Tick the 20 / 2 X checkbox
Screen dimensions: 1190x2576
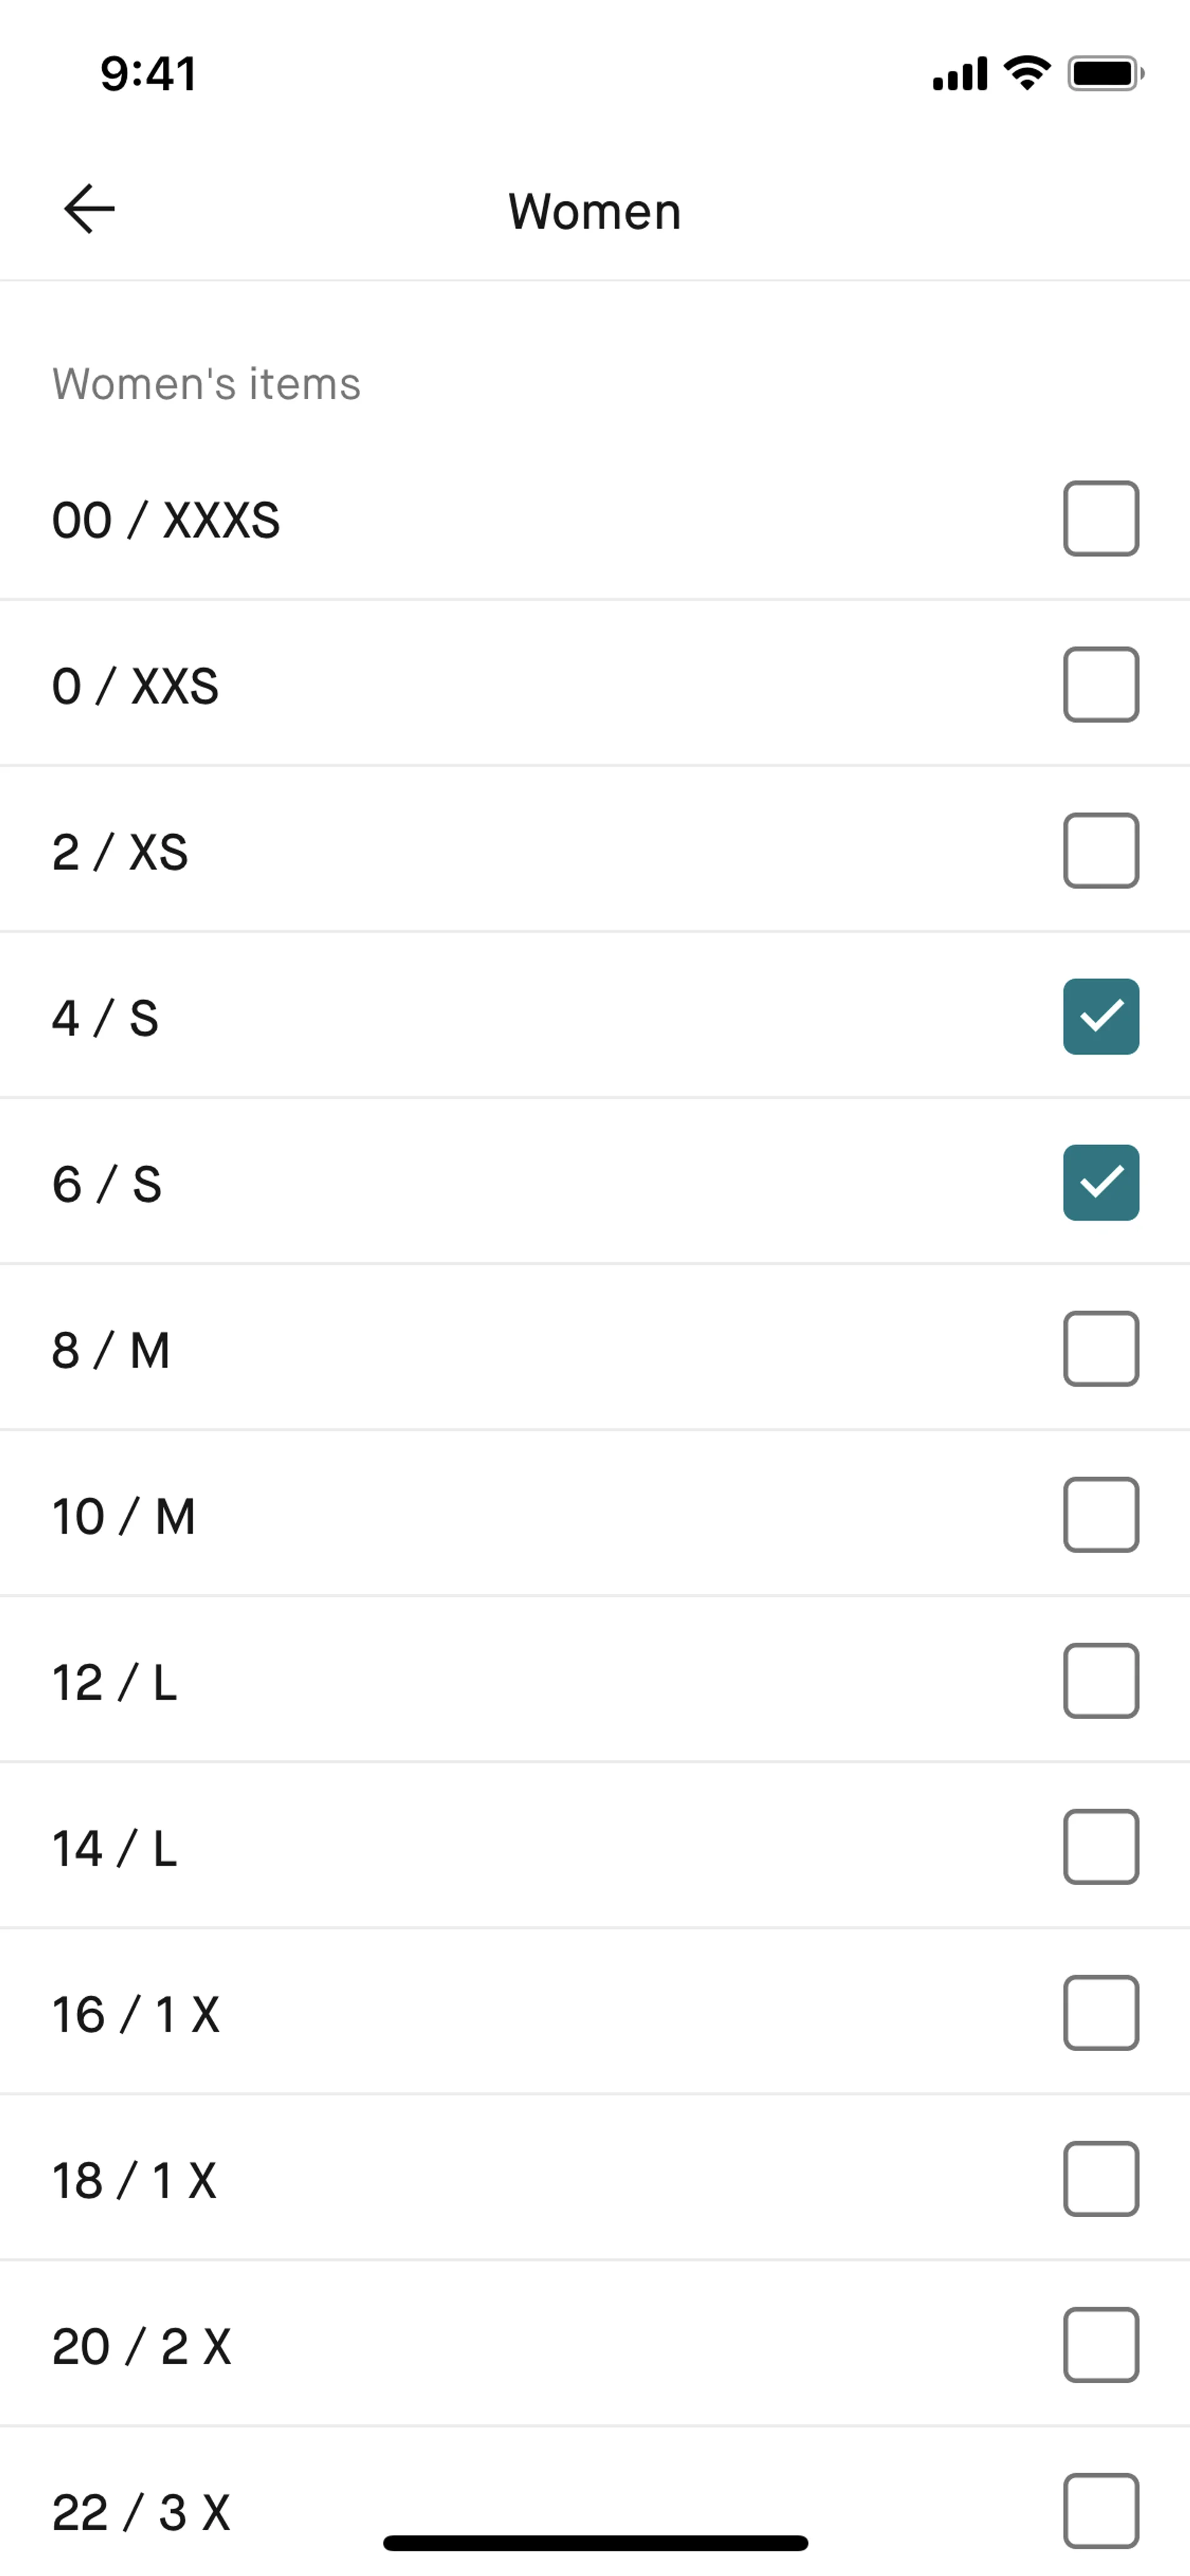click(x=1100, y=2344)
